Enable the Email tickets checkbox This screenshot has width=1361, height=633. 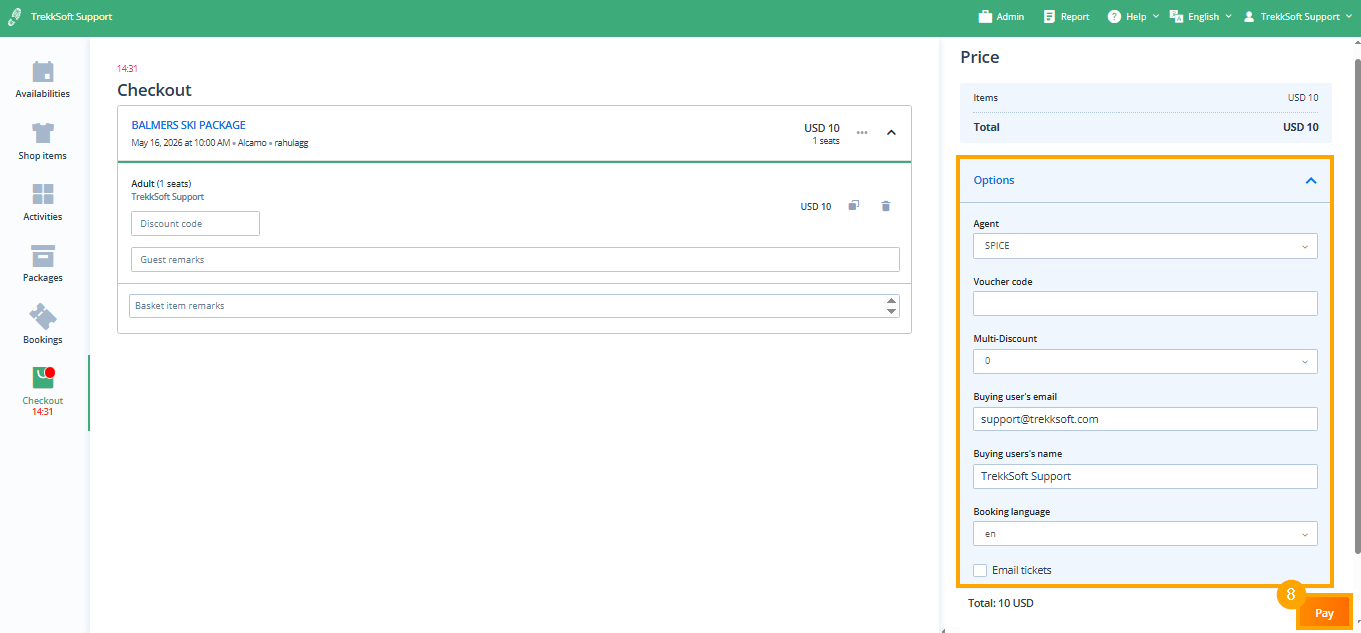click(981, 570)
